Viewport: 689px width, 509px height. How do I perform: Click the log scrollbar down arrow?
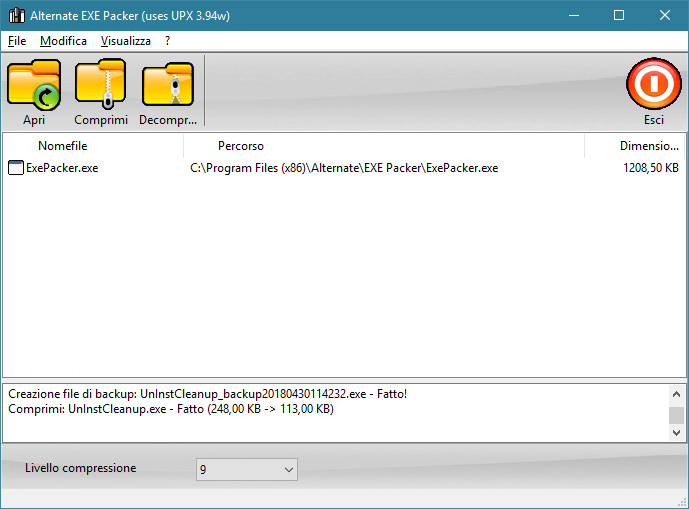point(677,432)
